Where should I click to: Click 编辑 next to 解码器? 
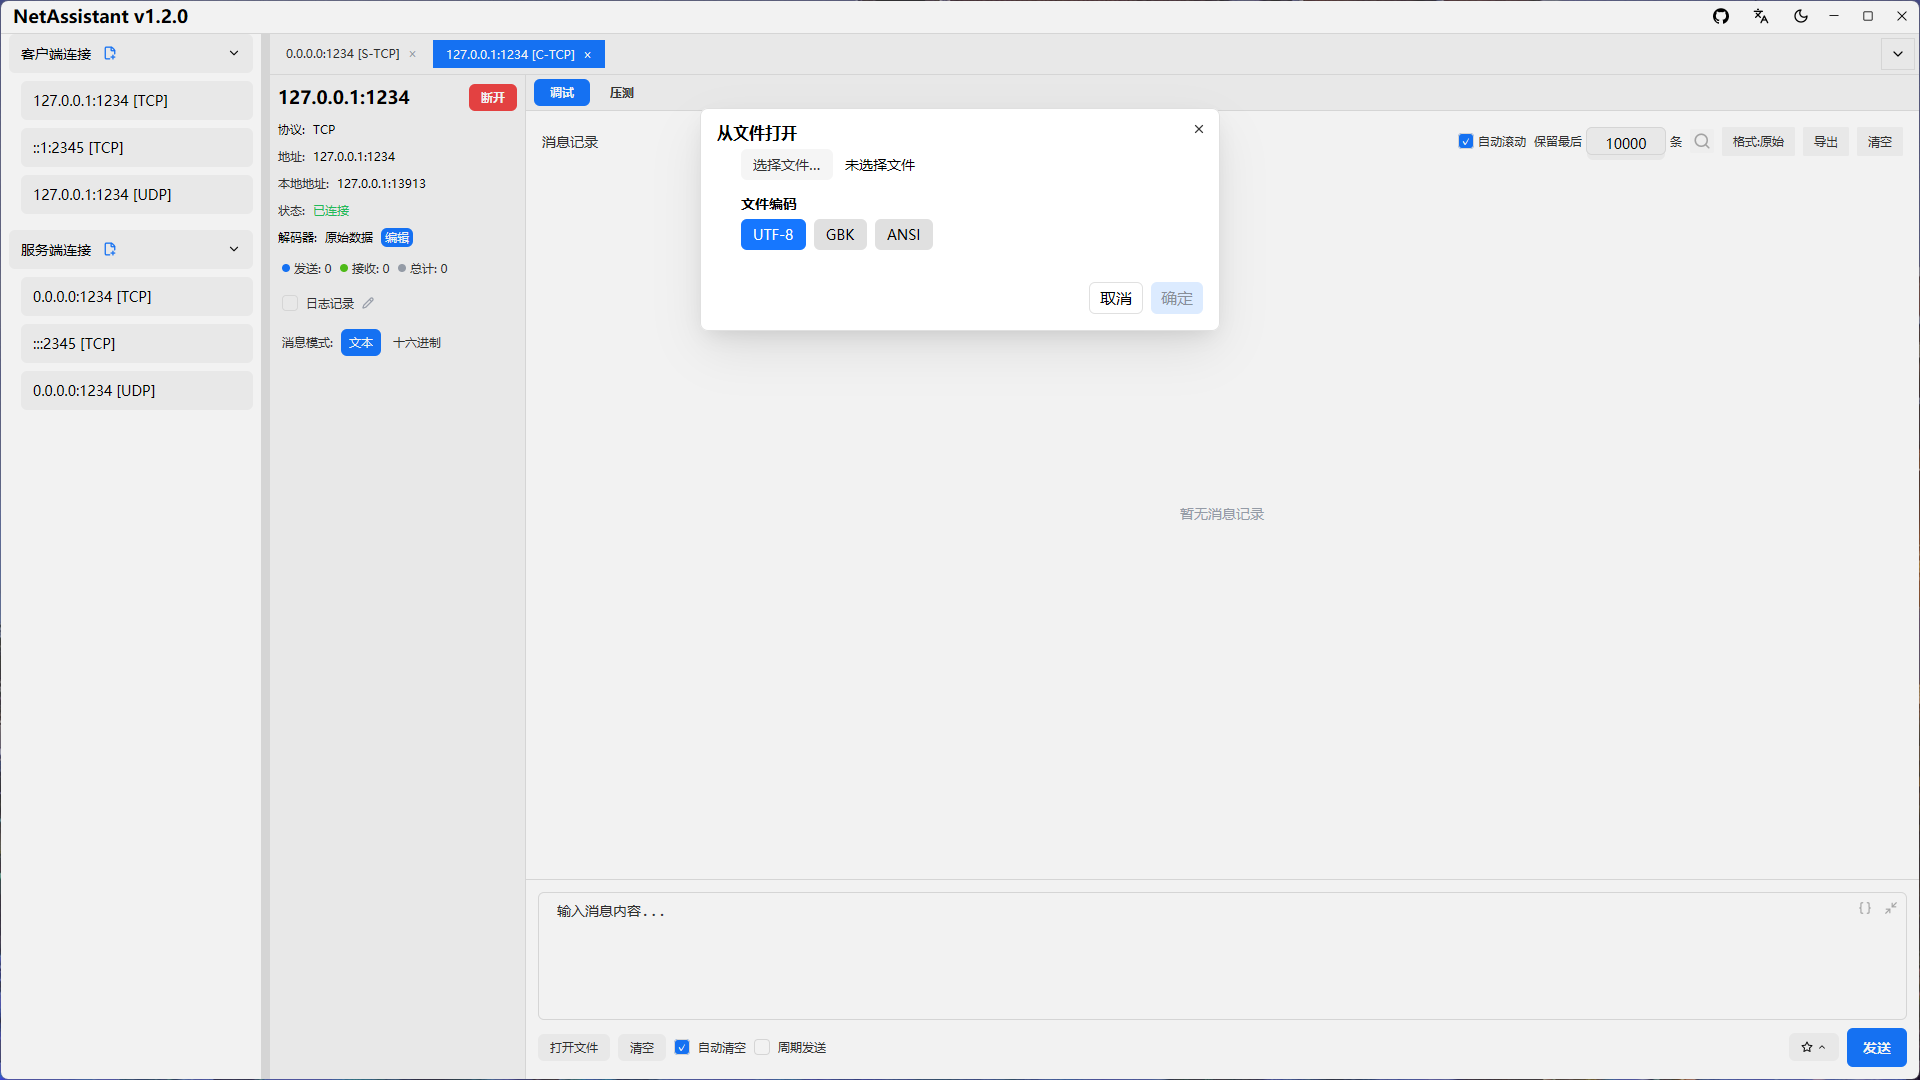click(x=397, y=237)
